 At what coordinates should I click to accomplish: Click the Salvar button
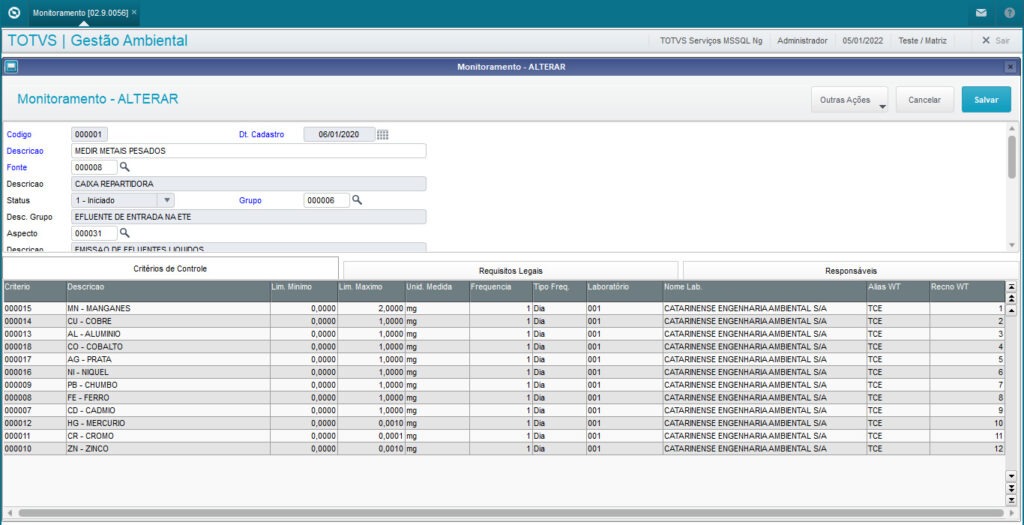pos(986,100)
